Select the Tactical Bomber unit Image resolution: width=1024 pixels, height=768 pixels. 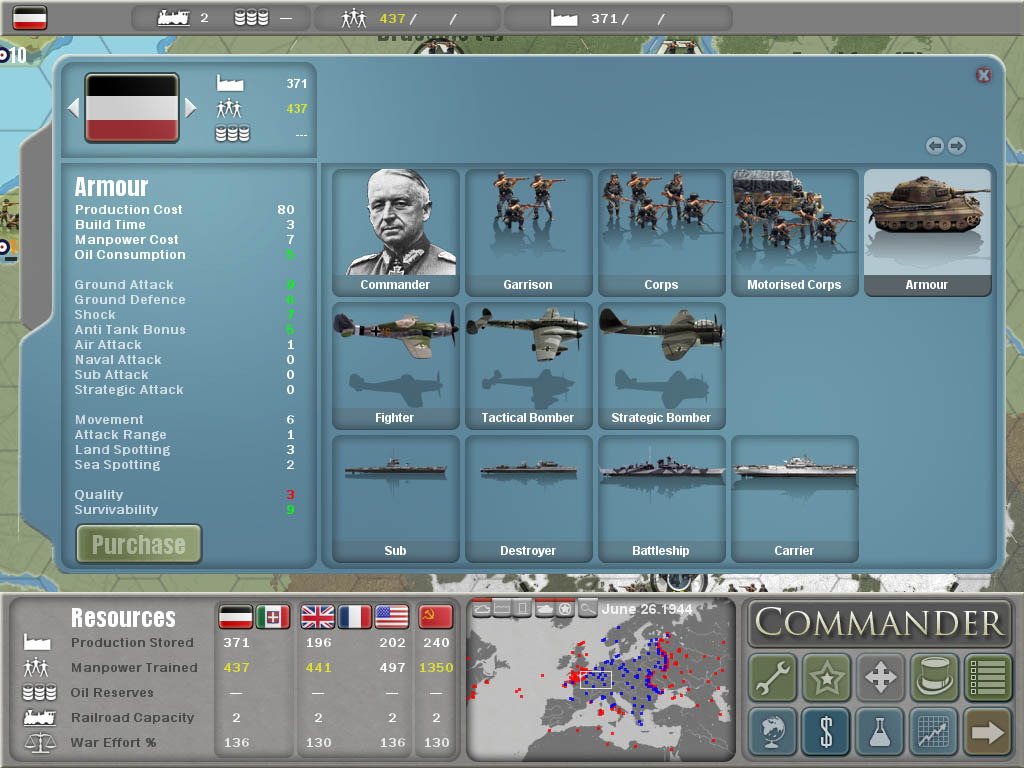point(528,366)
